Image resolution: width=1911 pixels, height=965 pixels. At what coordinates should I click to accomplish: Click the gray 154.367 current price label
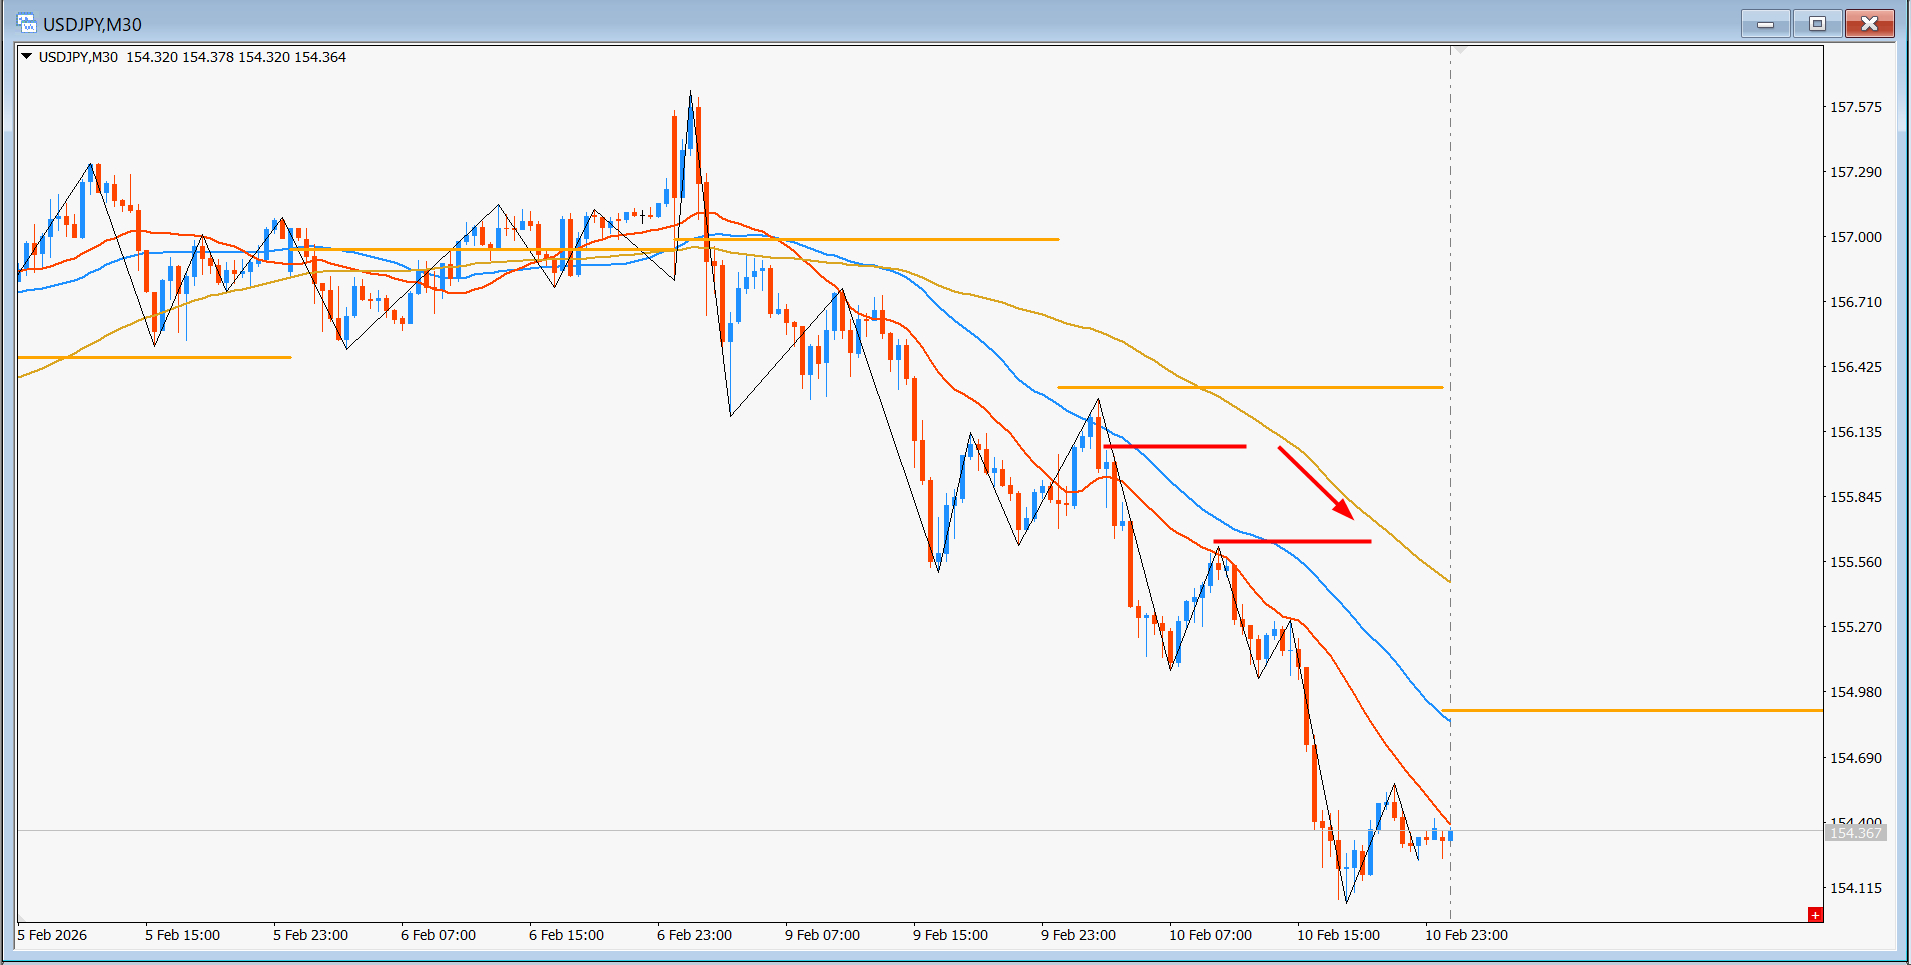[1855, 833]
